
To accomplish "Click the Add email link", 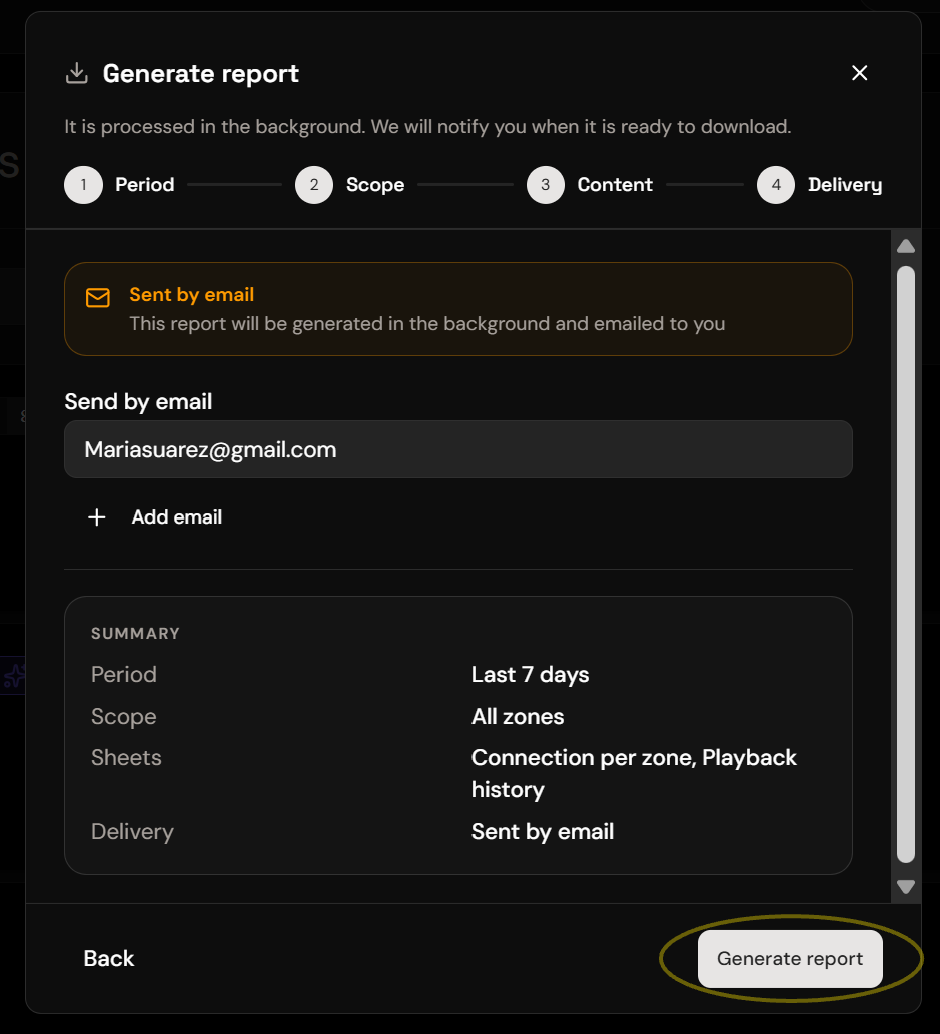I will 176,517.
